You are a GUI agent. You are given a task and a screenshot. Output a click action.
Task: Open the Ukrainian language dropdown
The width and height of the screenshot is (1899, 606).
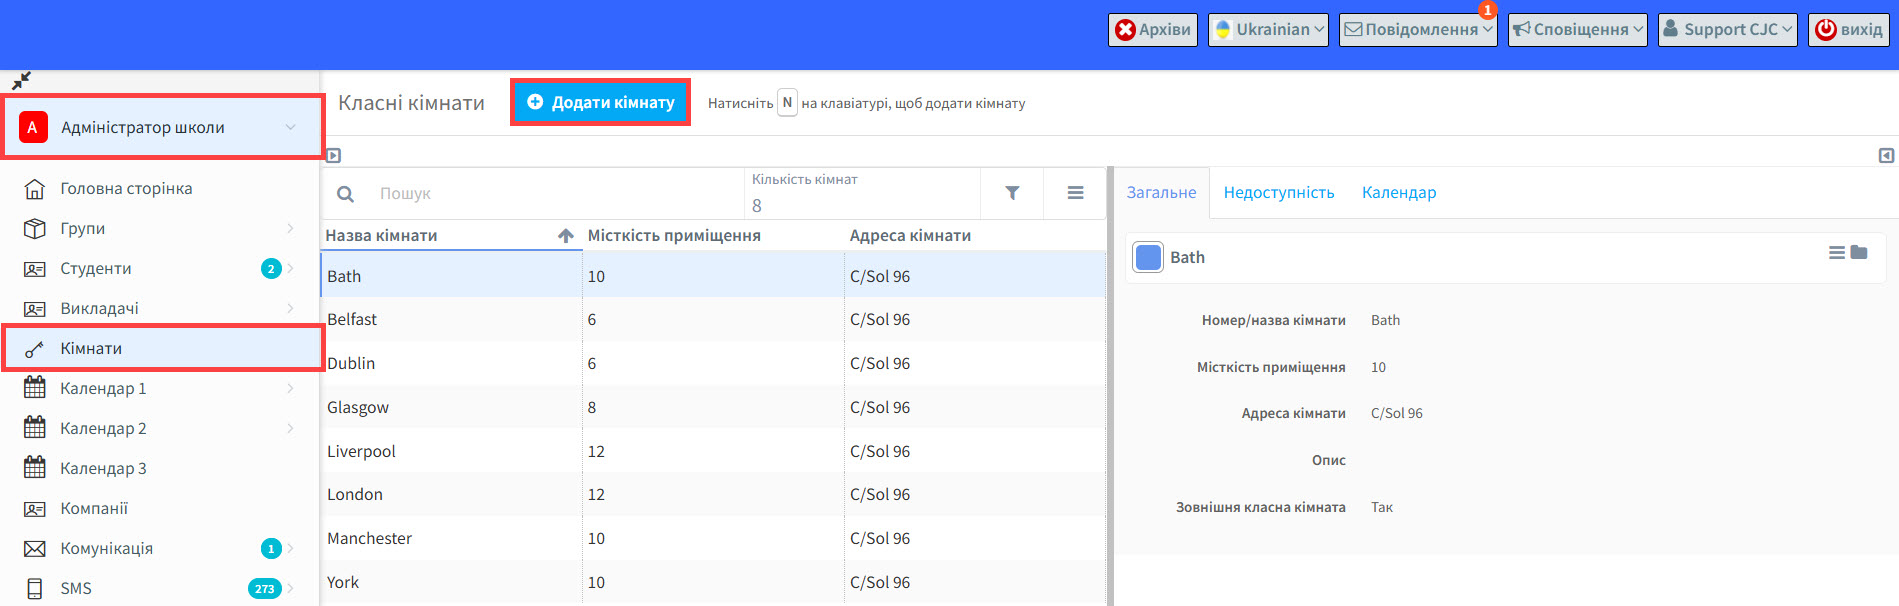[1268, 30]
